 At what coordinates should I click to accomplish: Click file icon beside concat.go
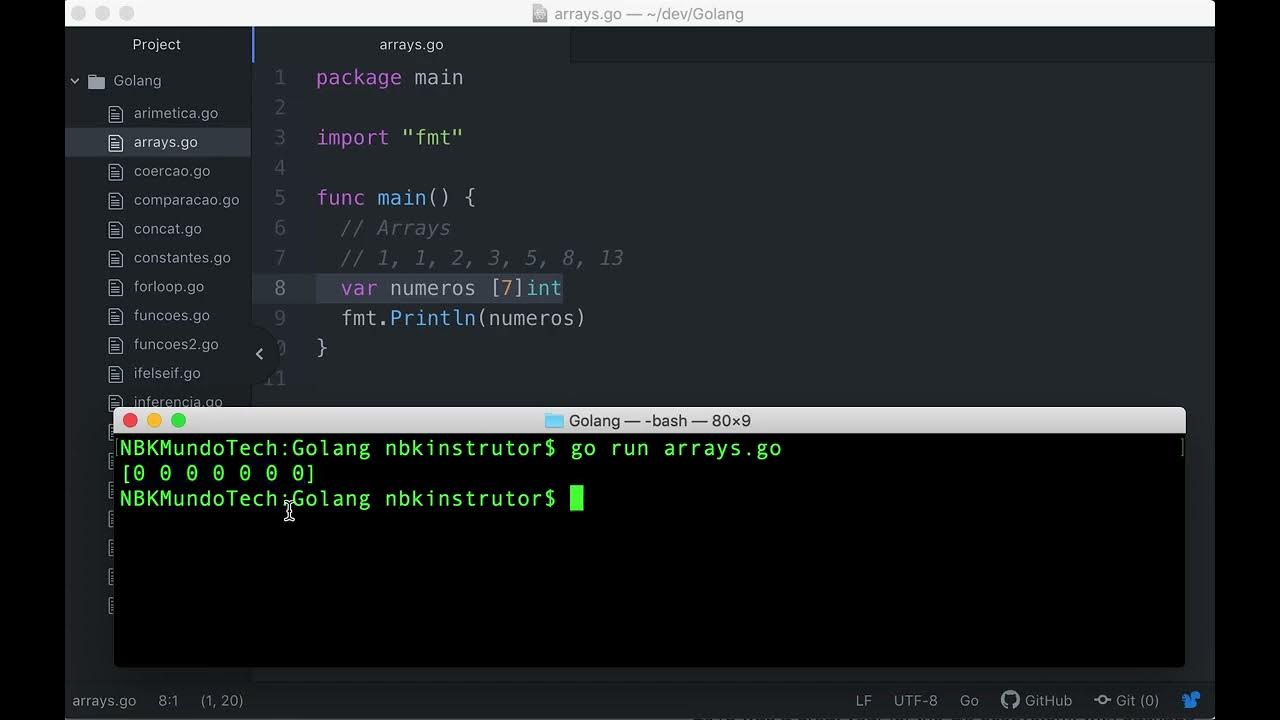click(x=116, y=229)
